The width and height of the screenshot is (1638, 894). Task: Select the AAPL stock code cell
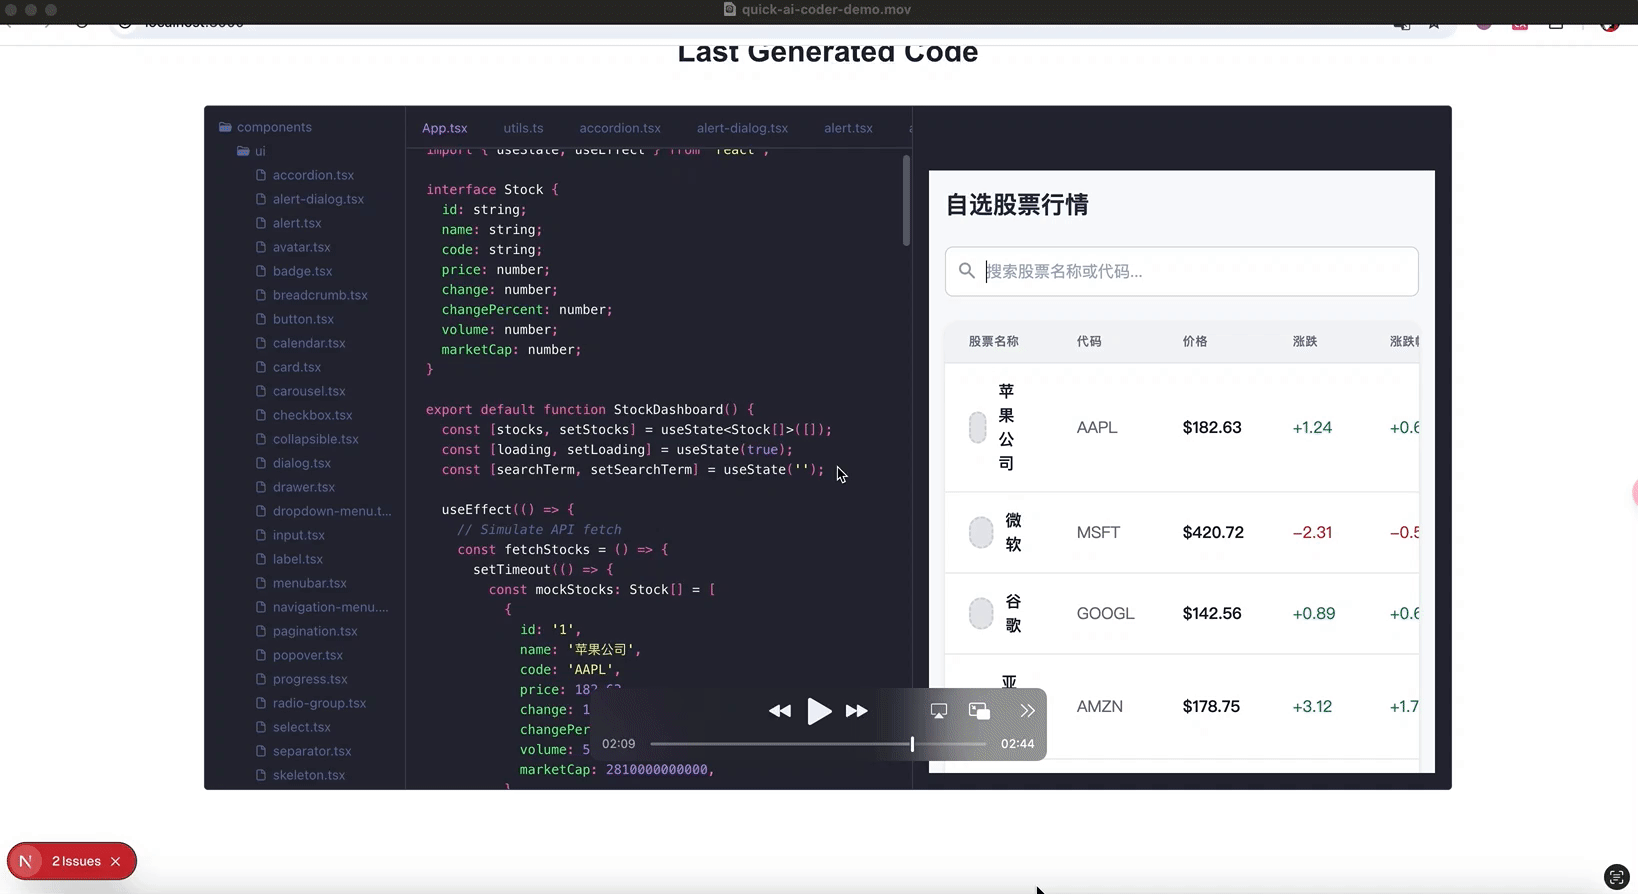[1097, 427]
